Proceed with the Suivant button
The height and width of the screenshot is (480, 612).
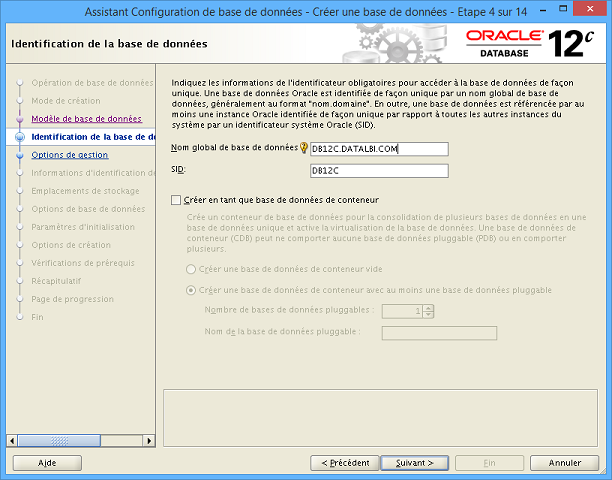click(x=415, y=463)
